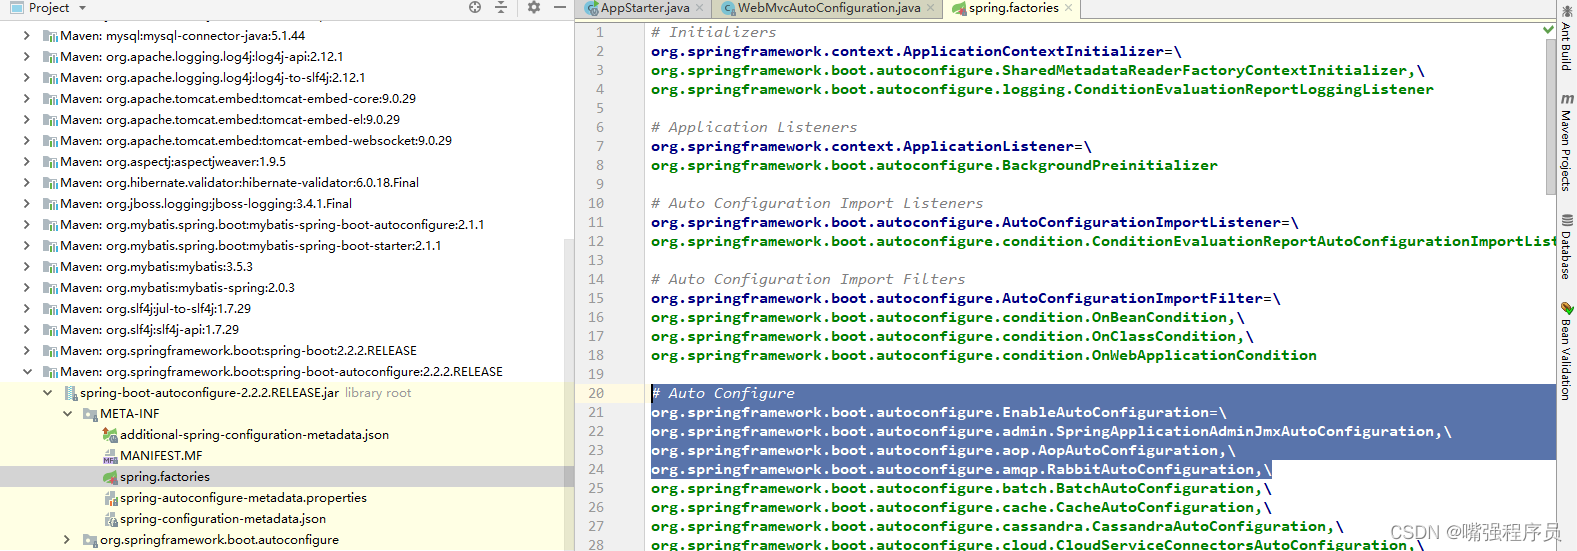This screenshot has width=1577, height=551.
Task: Click the jar library root icon
Action: [70, 393]
